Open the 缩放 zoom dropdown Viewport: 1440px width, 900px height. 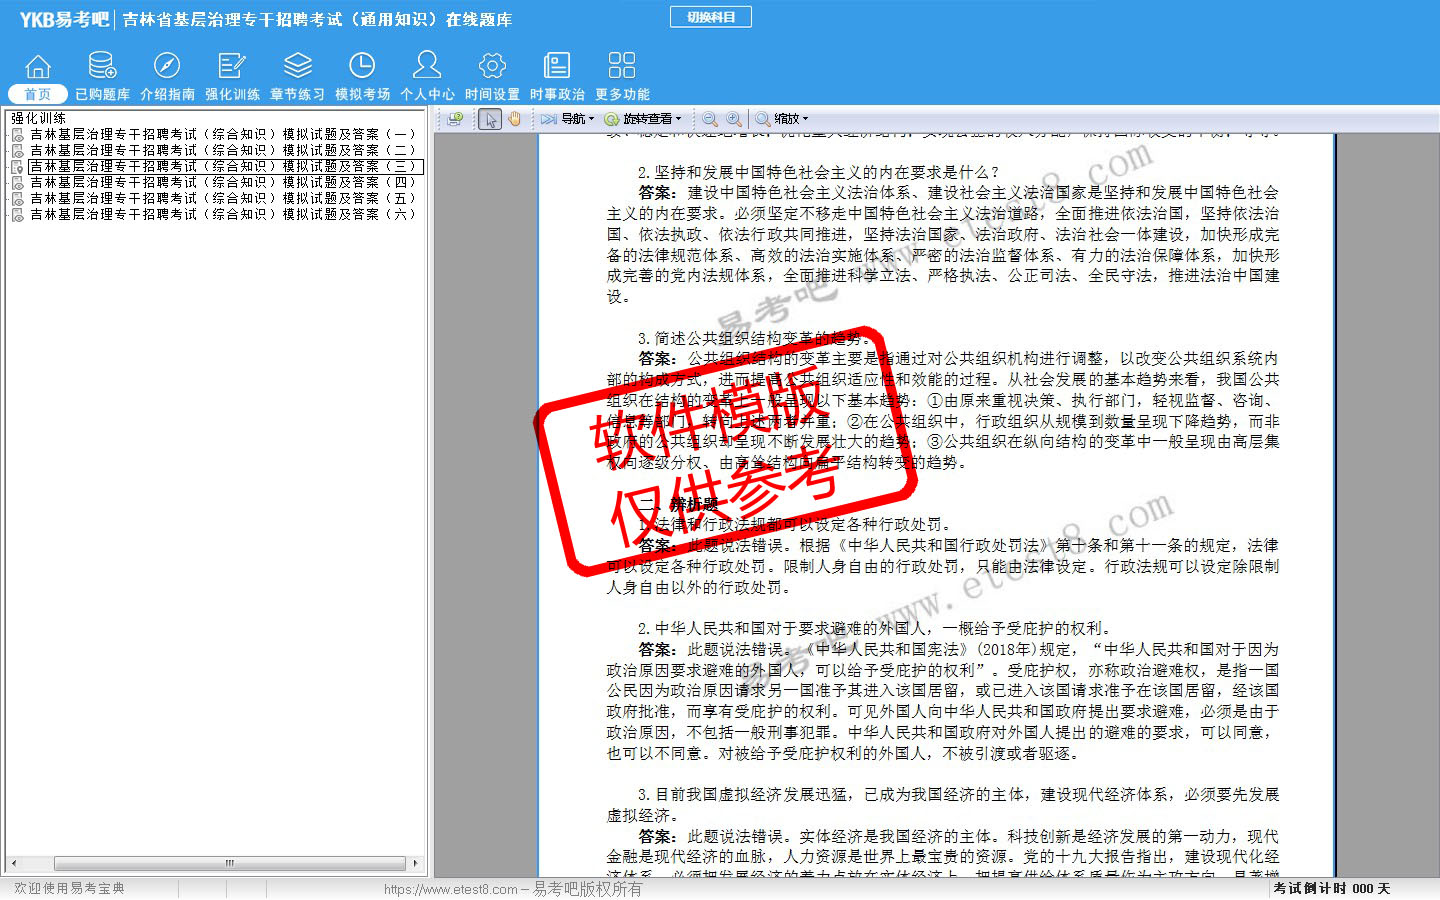pyautogui.click(x=782, y=119)
